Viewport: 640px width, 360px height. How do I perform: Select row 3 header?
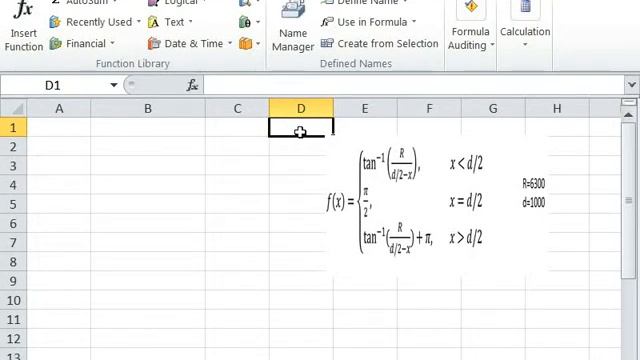[13, 166]
